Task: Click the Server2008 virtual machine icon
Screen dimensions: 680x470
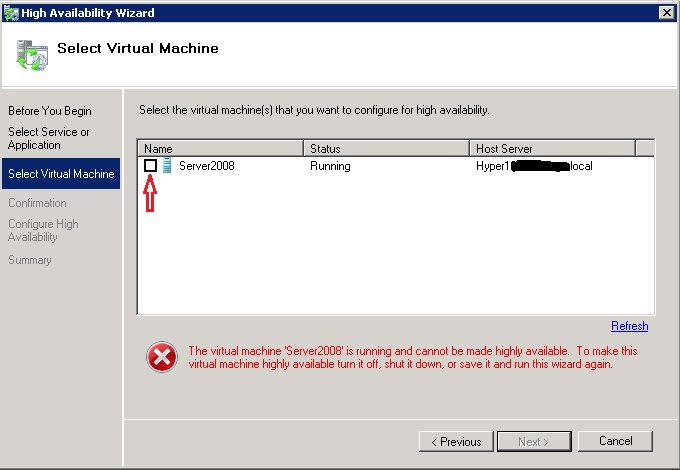Action: [167, 166]
